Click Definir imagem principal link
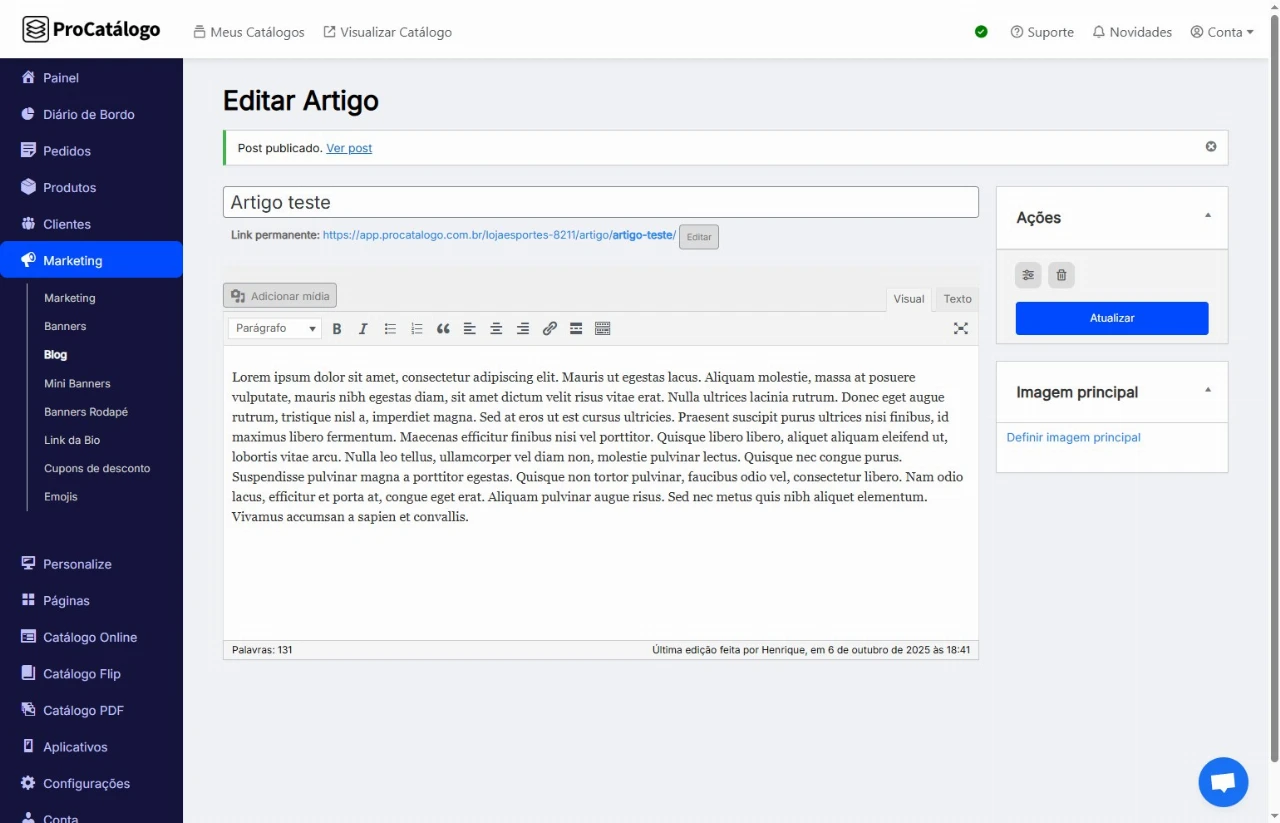 point(1073,437)
